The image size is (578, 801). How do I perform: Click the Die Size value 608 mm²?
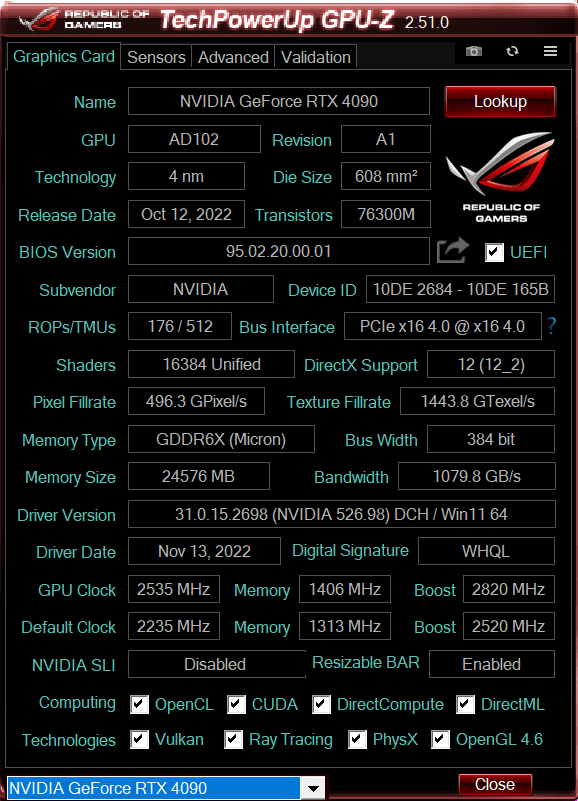tap(386, 176)
